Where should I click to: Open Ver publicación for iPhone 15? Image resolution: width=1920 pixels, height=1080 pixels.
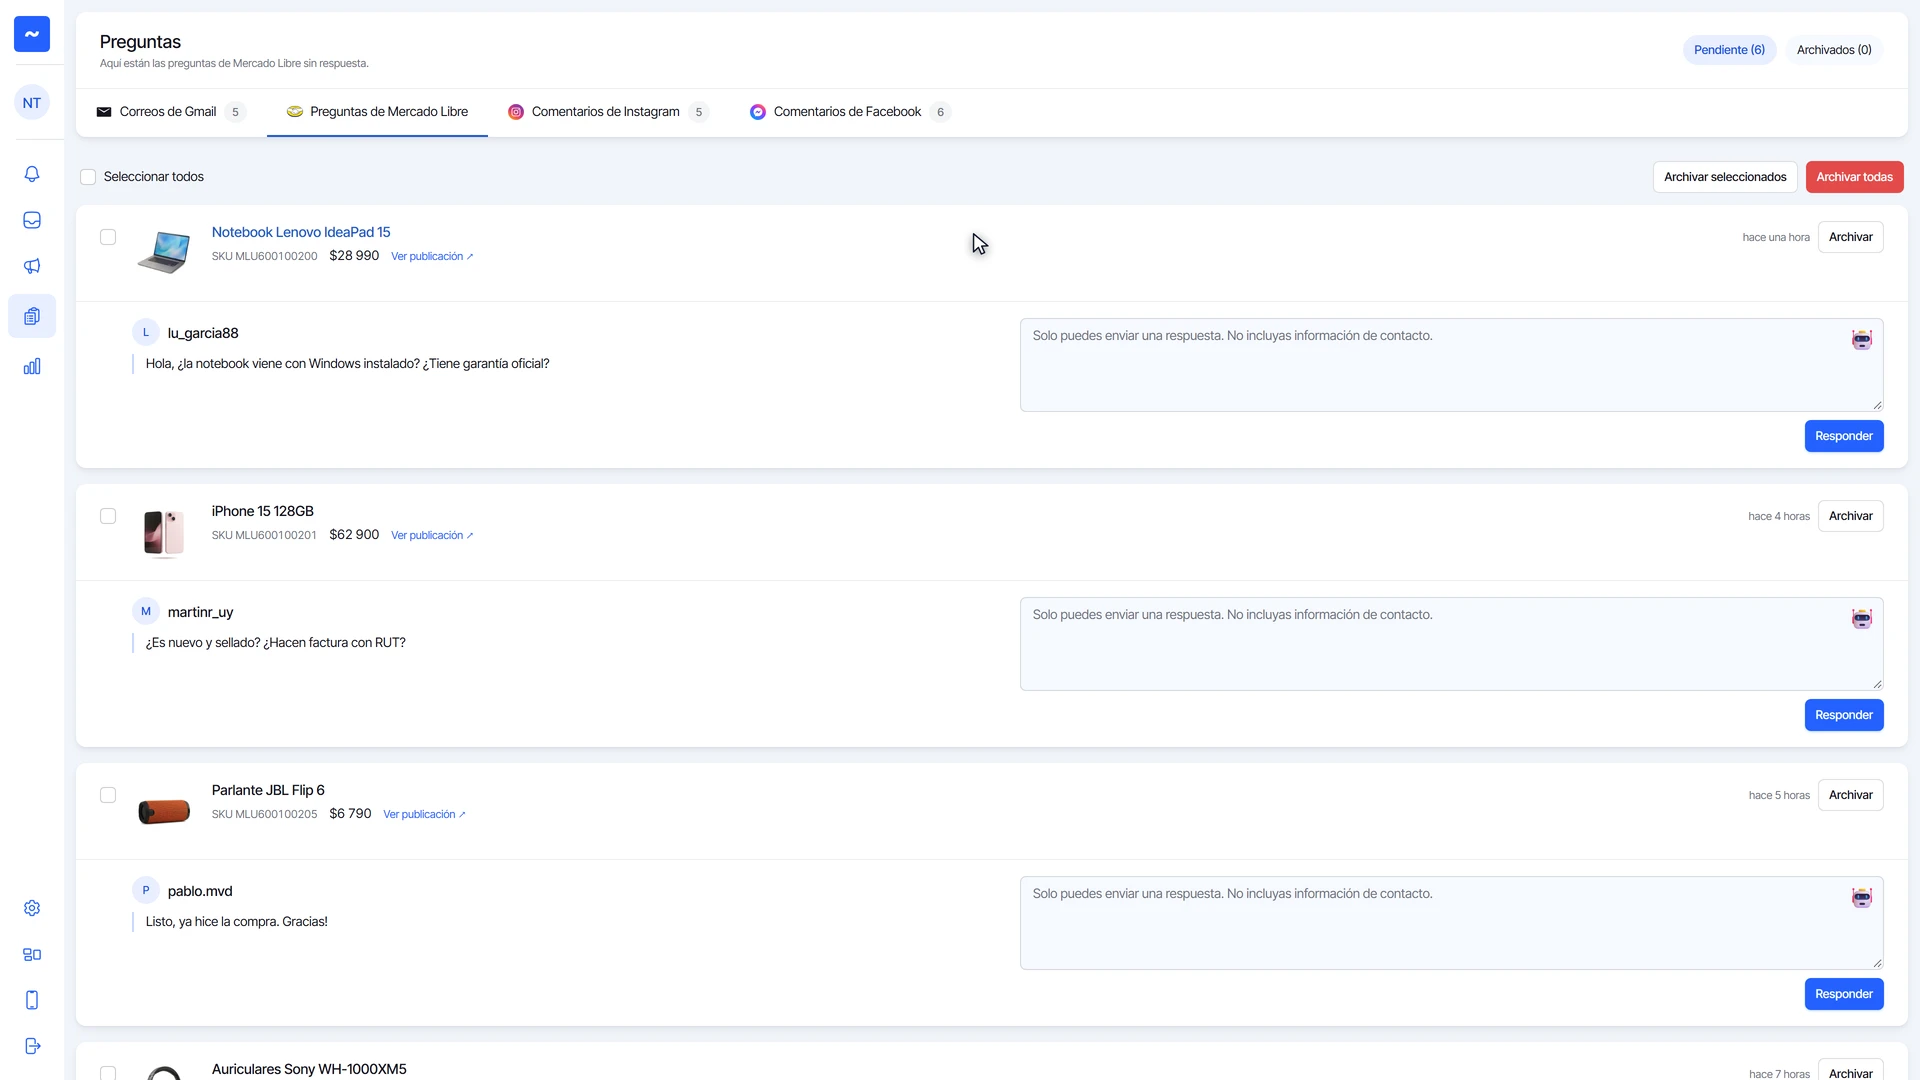(432, 536)
